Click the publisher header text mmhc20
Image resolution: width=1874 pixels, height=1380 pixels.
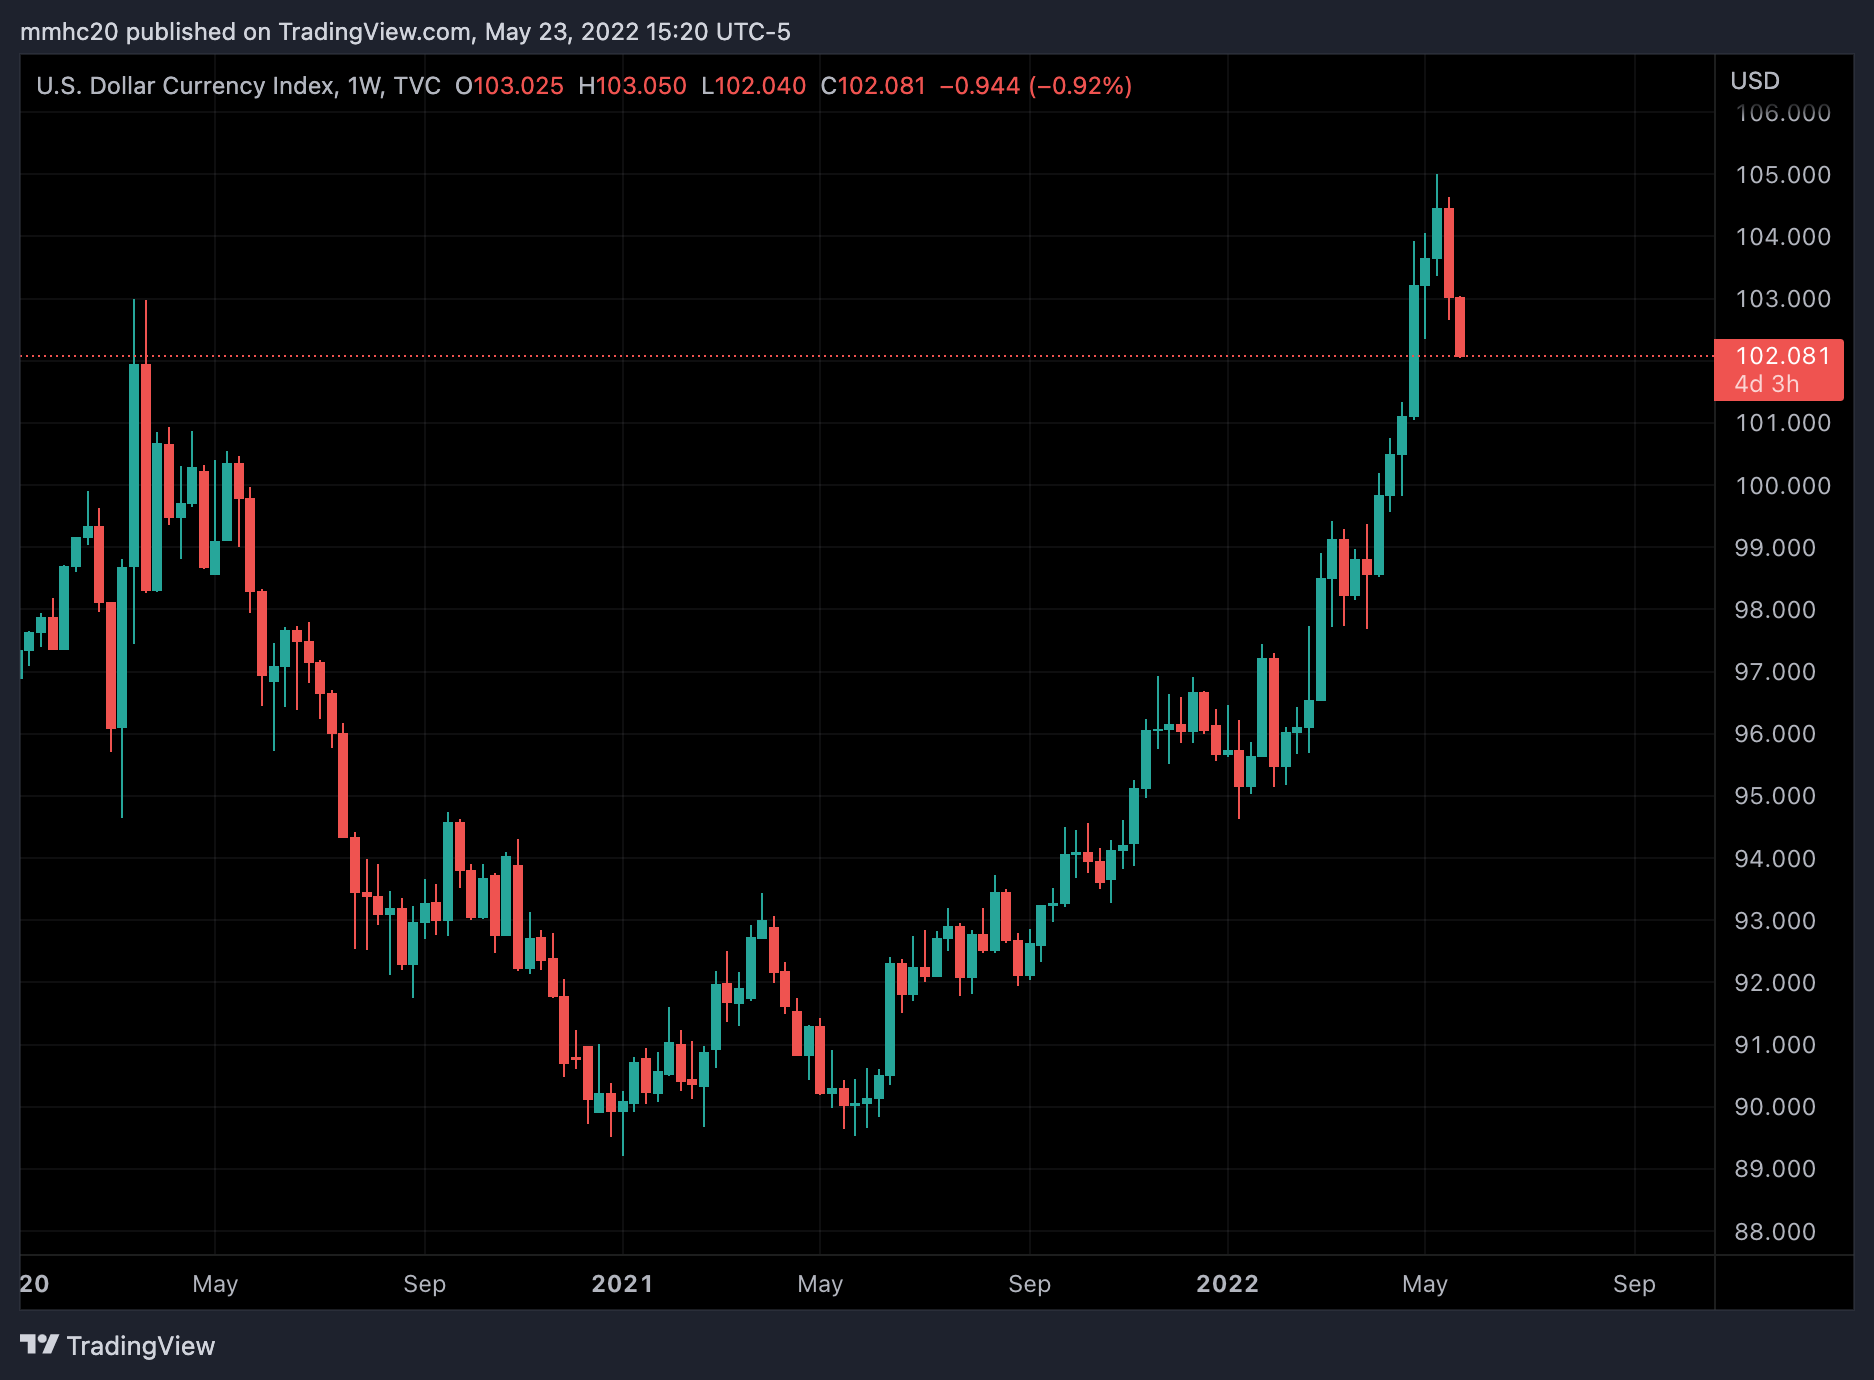pos(69,32)
